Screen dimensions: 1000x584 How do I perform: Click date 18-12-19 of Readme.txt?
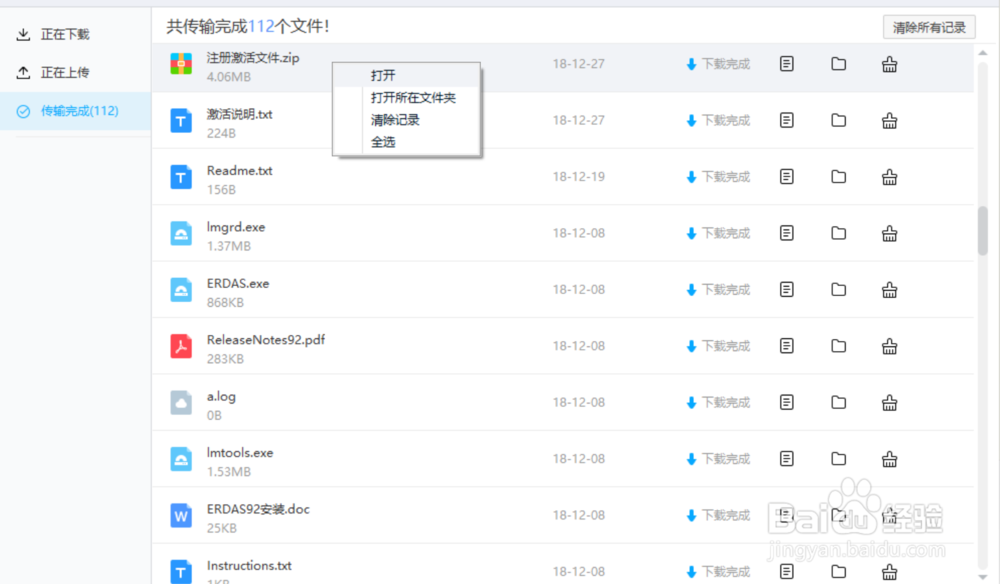click(578, 177)
